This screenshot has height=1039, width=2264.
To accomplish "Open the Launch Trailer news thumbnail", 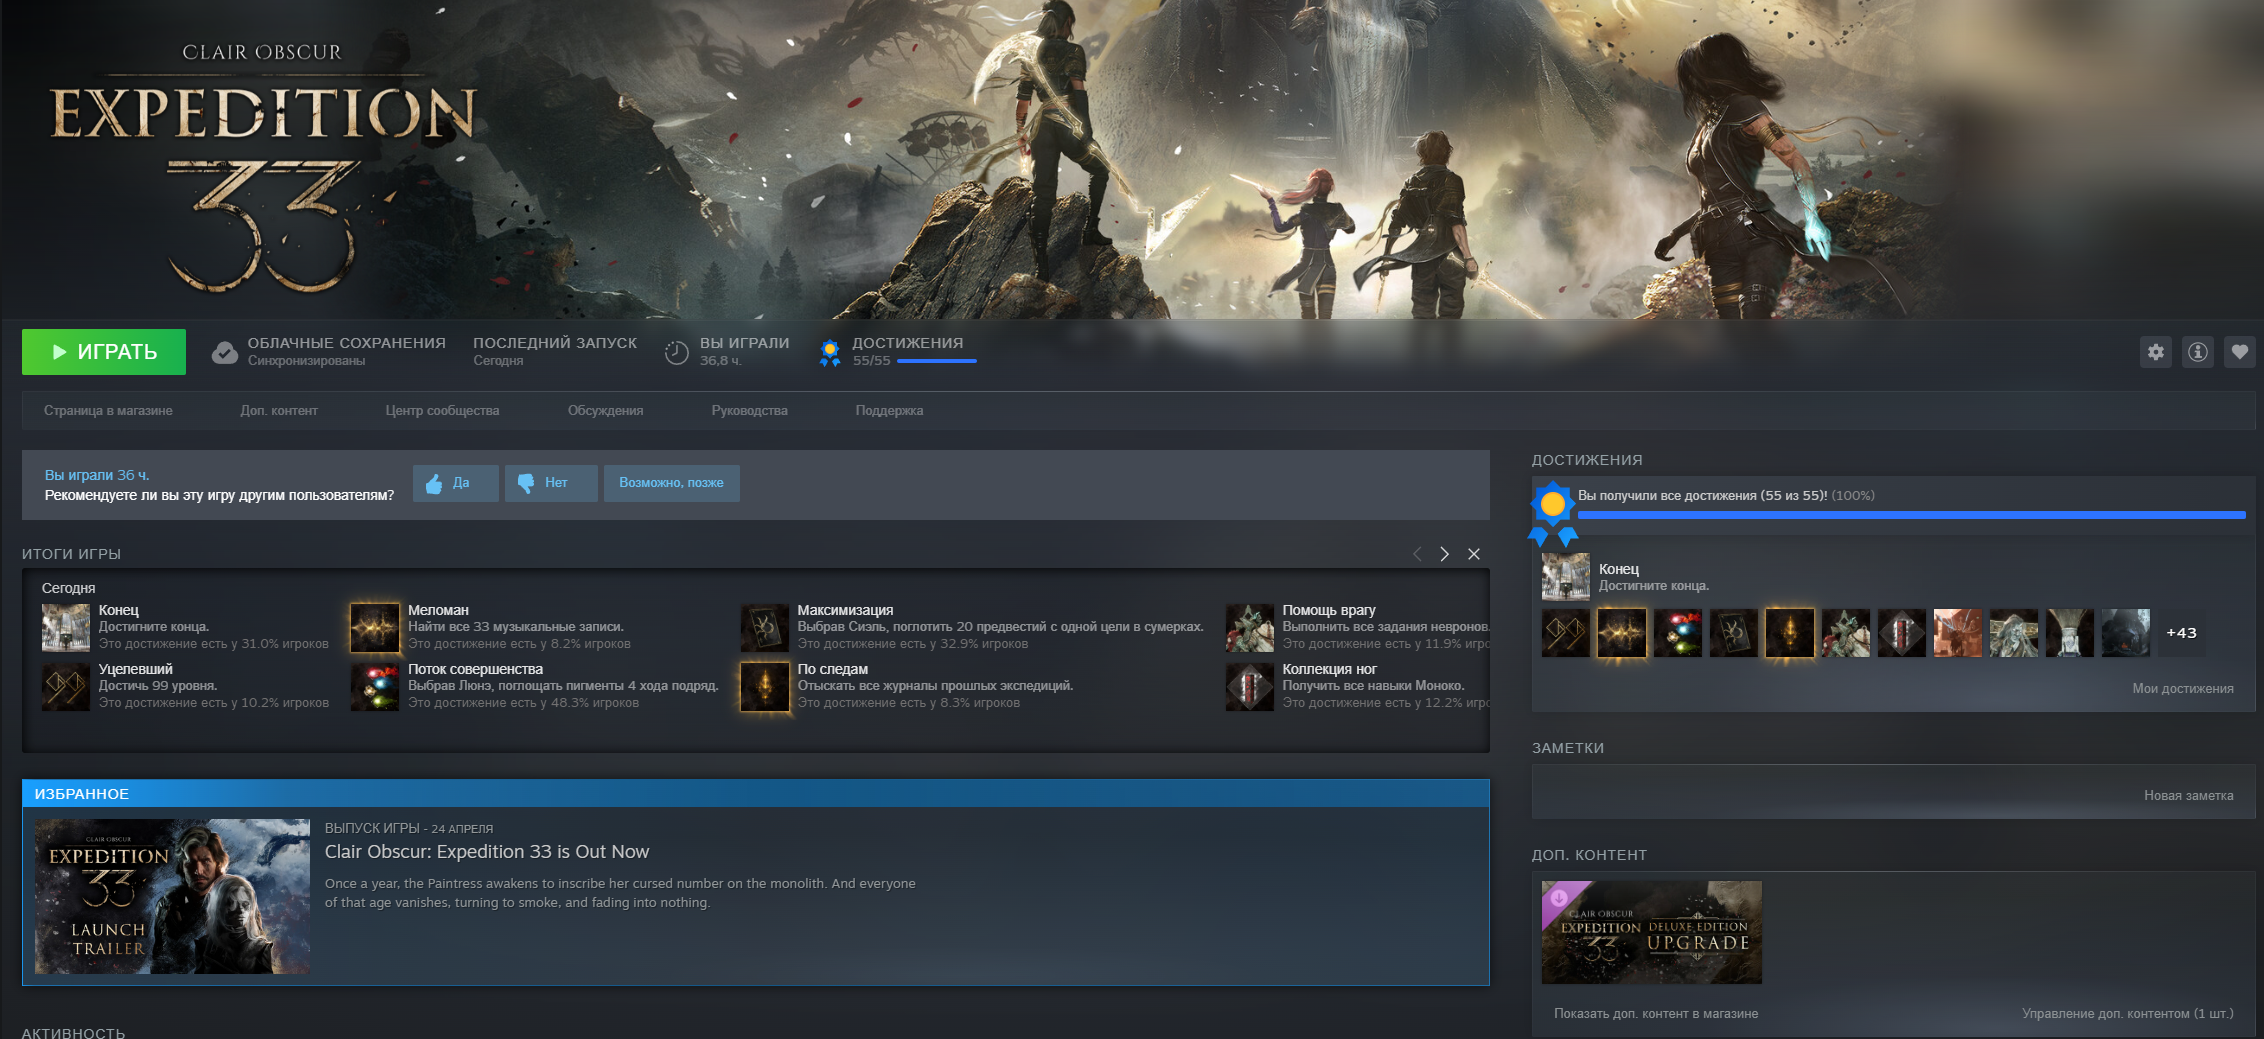I will pos(172,897).
